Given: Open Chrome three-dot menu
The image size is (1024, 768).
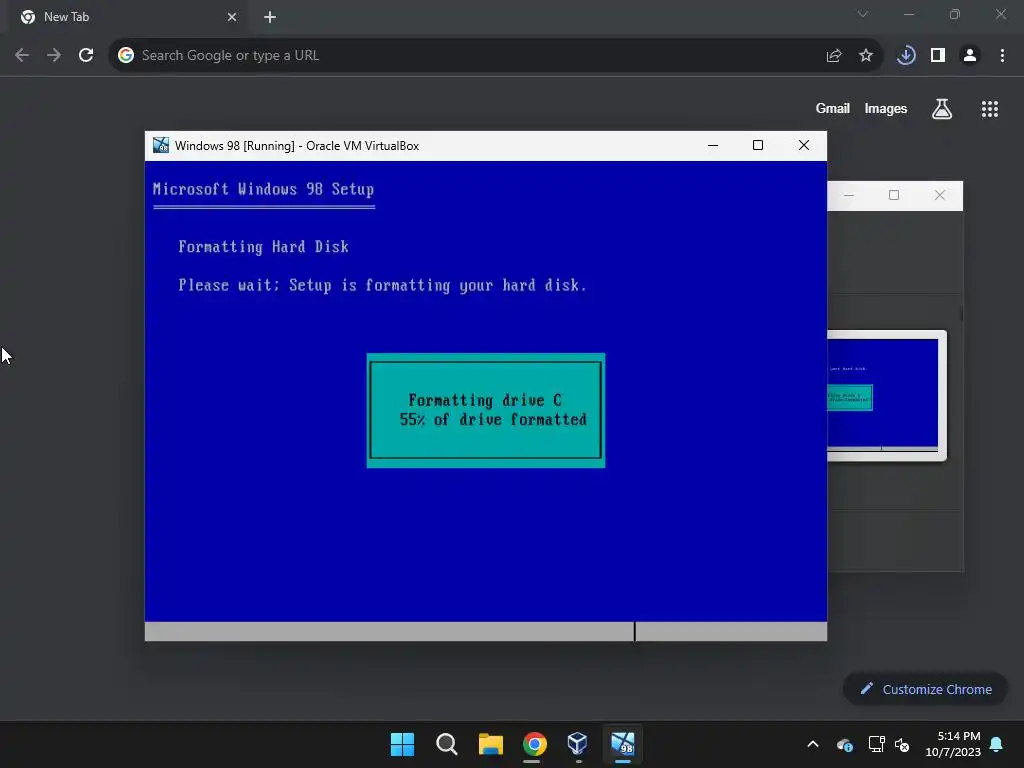Looking at the screenshot, I should tap(1002, 56).
